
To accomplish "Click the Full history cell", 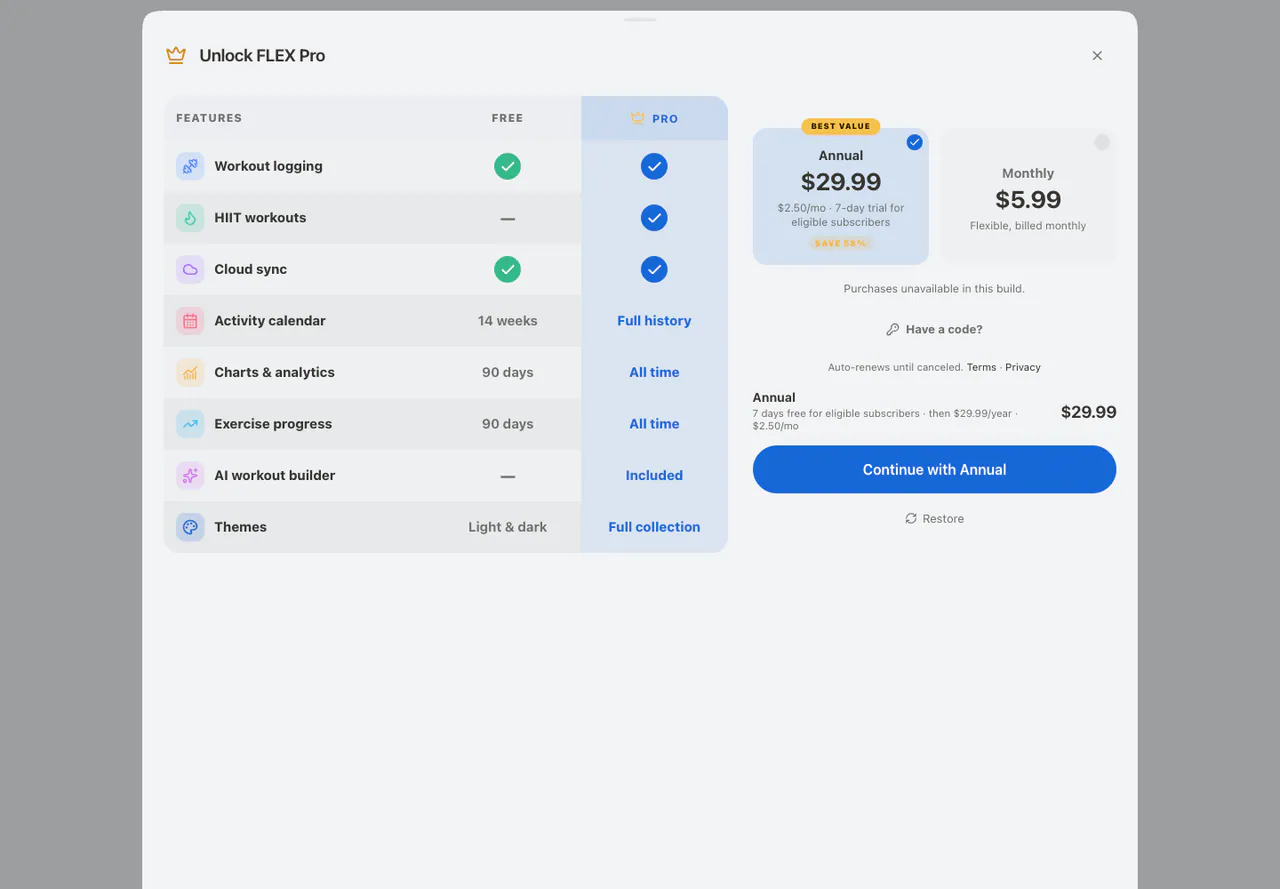I will [654, 321].
